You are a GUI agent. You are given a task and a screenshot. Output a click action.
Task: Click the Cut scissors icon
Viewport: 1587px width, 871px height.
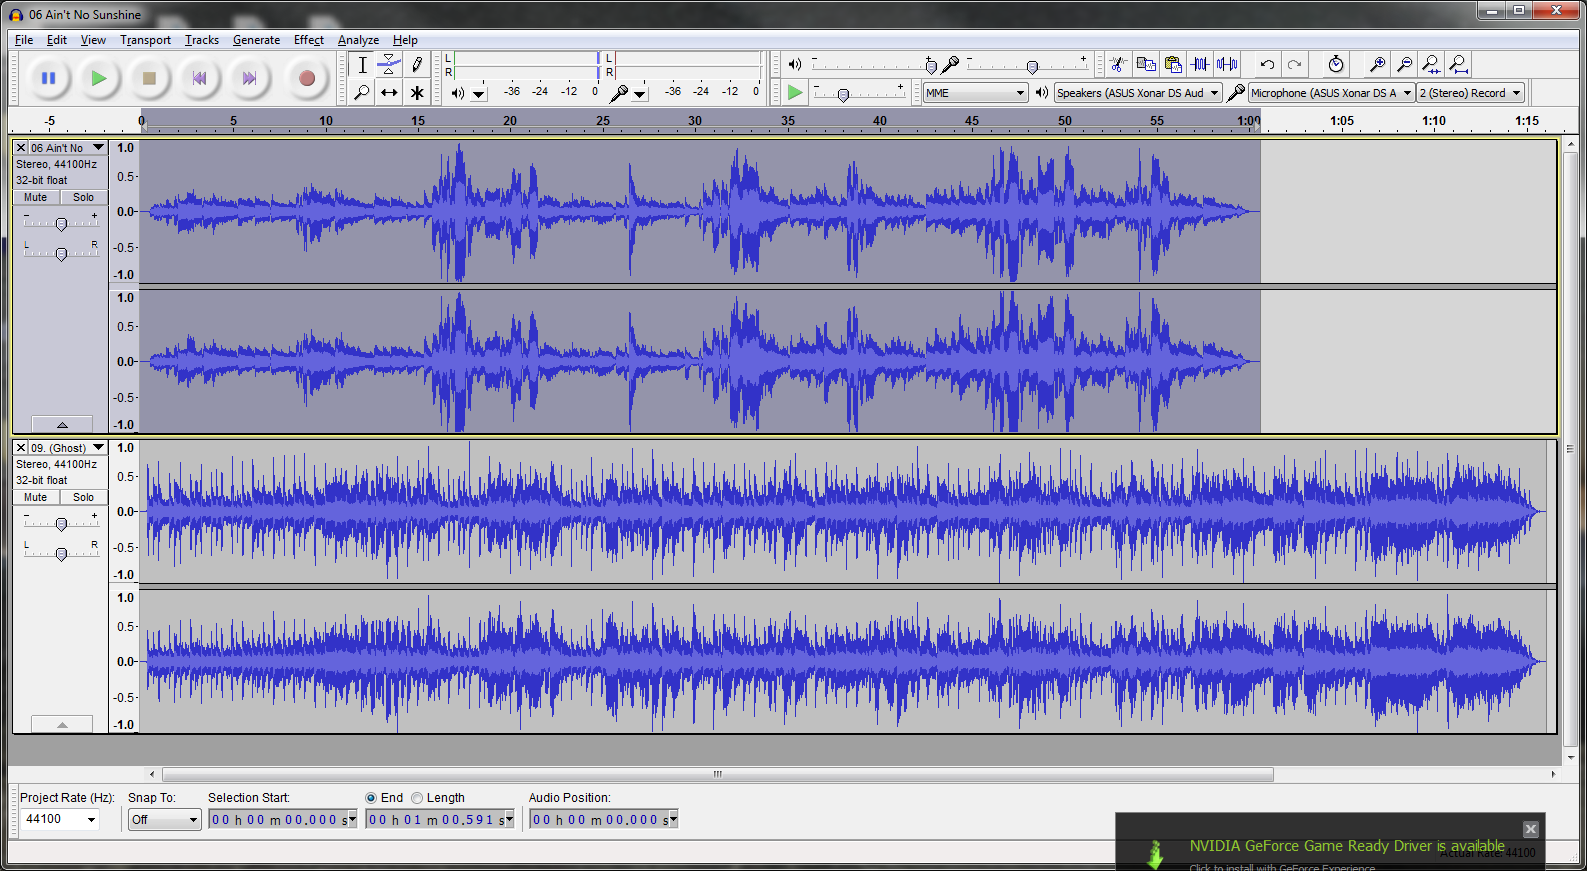[x=1119, y=65]
